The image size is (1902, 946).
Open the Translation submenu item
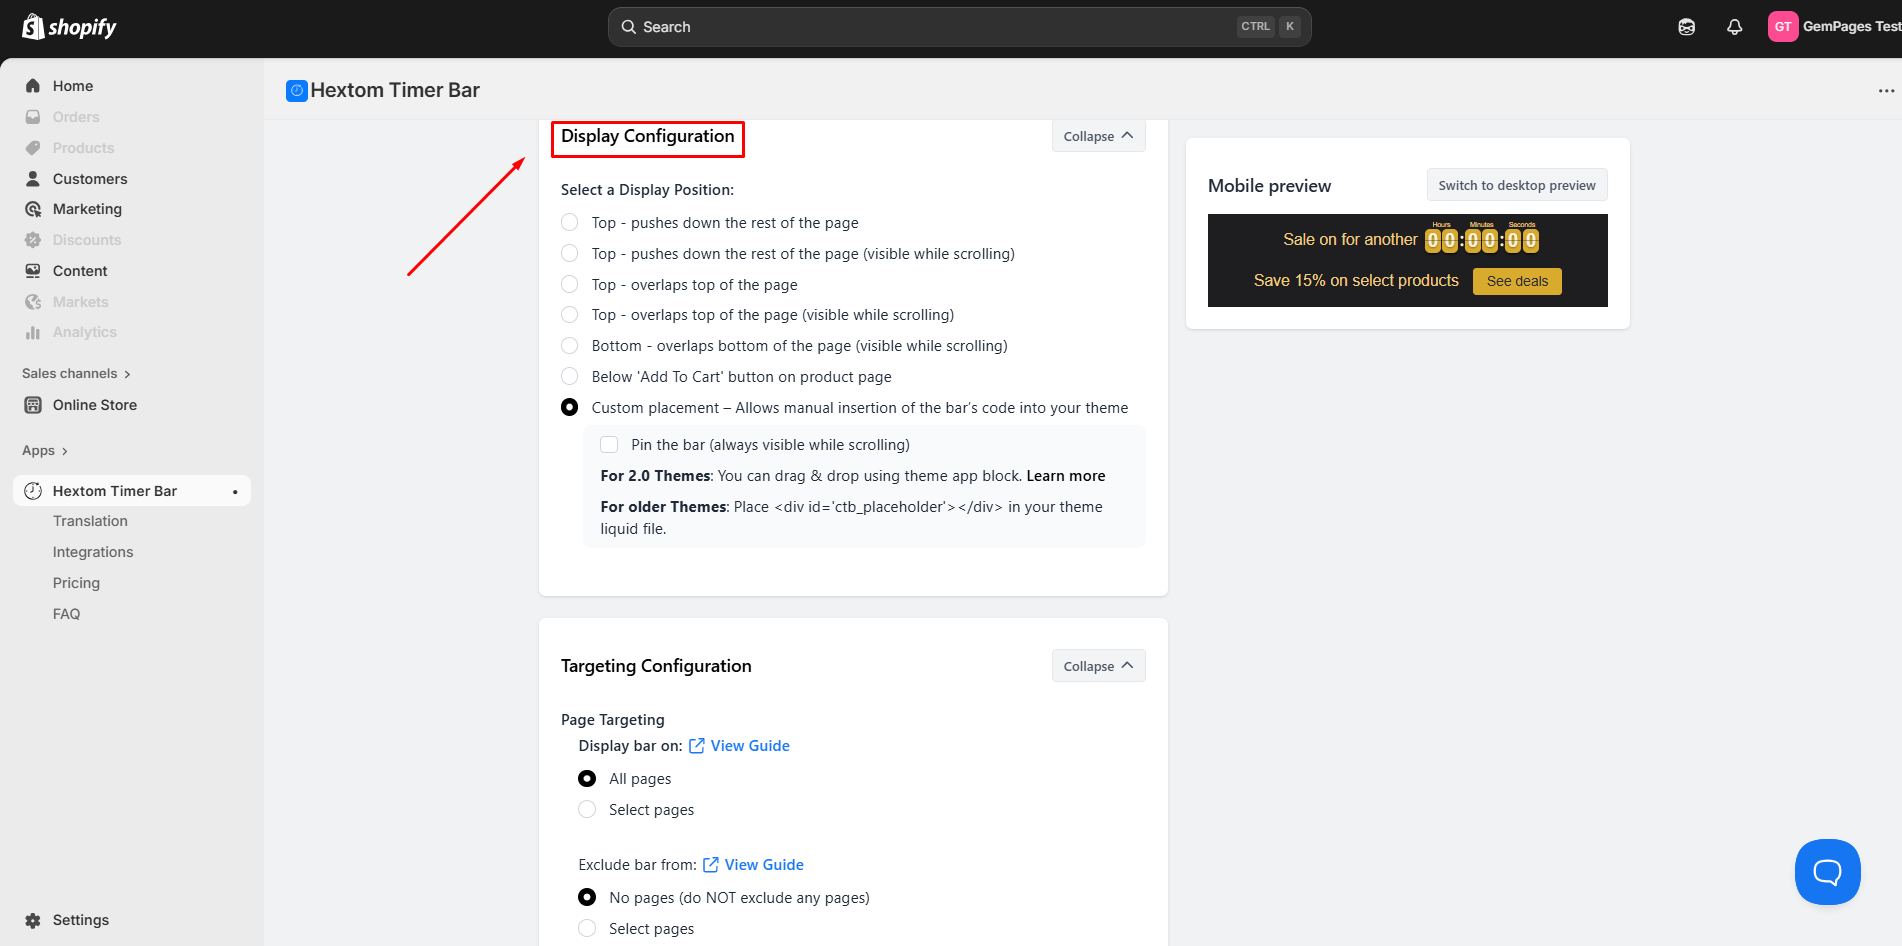(x=90, y=521)
